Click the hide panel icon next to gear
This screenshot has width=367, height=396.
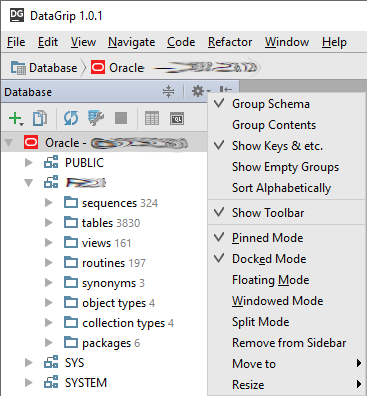point(226,89)
